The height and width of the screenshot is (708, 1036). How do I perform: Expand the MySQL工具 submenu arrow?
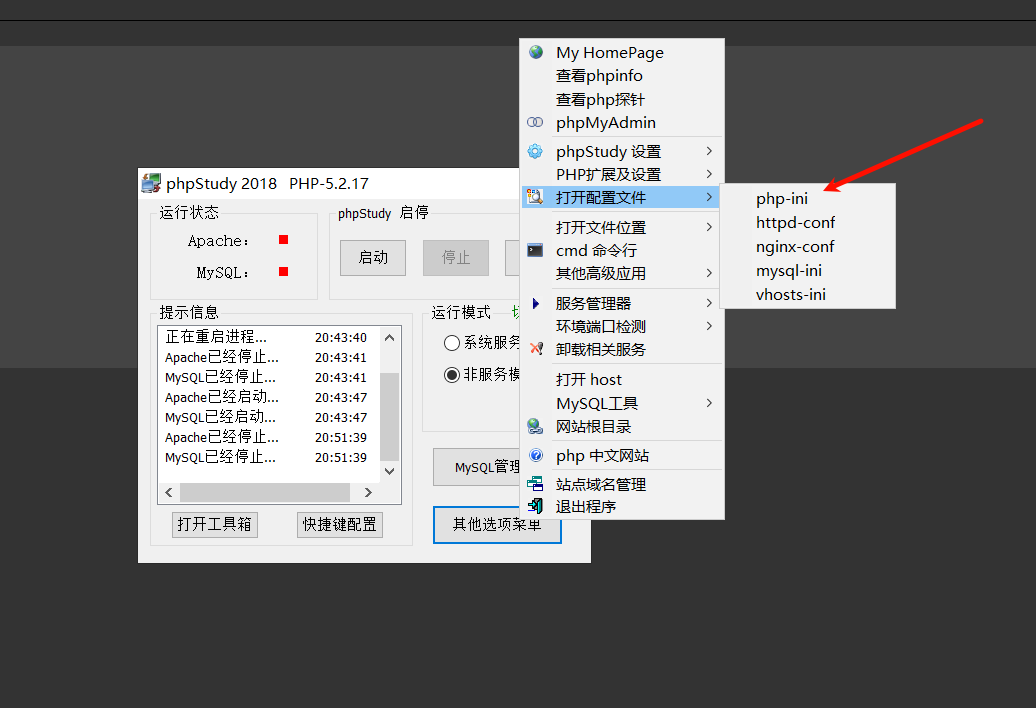(709, 403)
